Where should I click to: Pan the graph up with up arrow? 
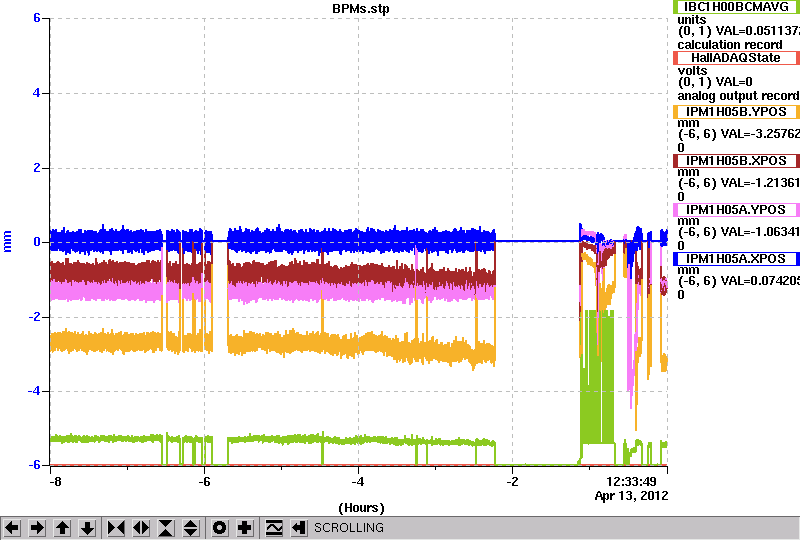click(63, 528)
